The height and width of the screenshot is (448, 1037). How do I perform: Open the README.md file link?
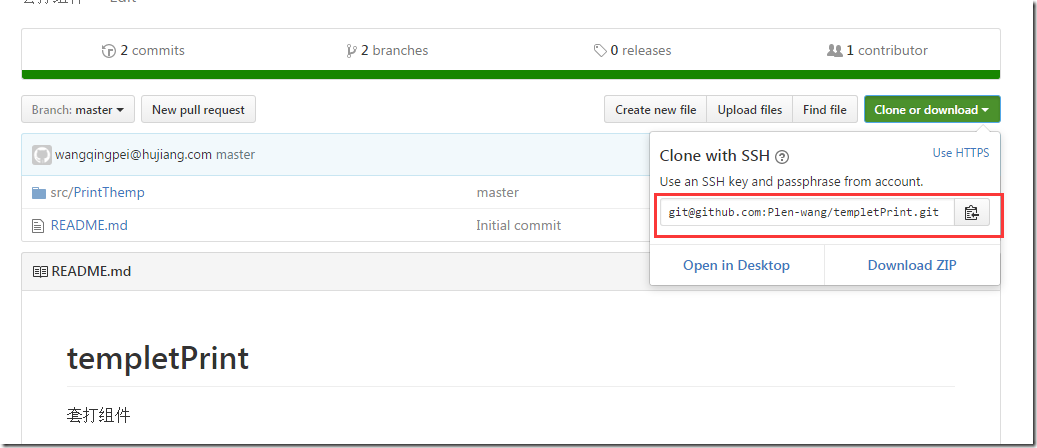[x=89, y=226]
